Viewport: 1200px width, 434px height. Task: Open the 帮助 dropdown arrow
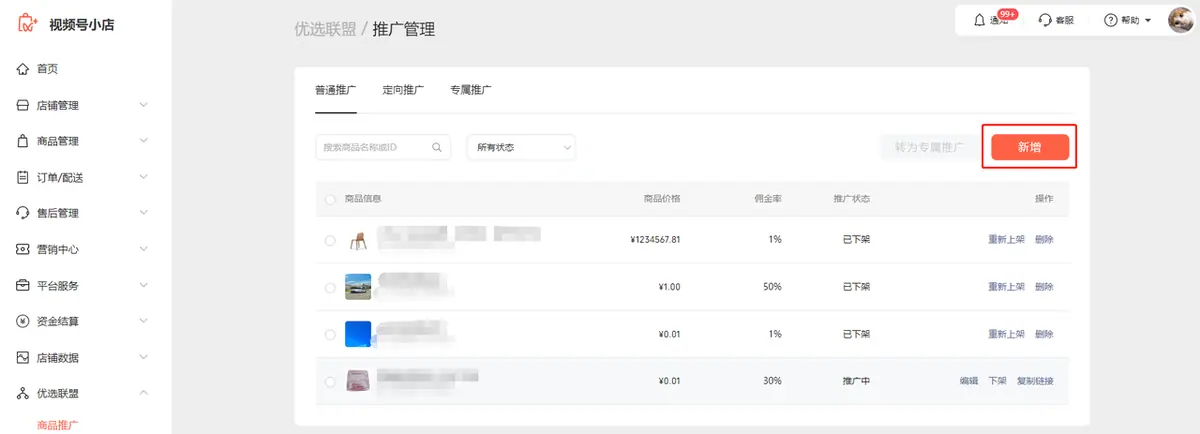tap(1148, 20)
